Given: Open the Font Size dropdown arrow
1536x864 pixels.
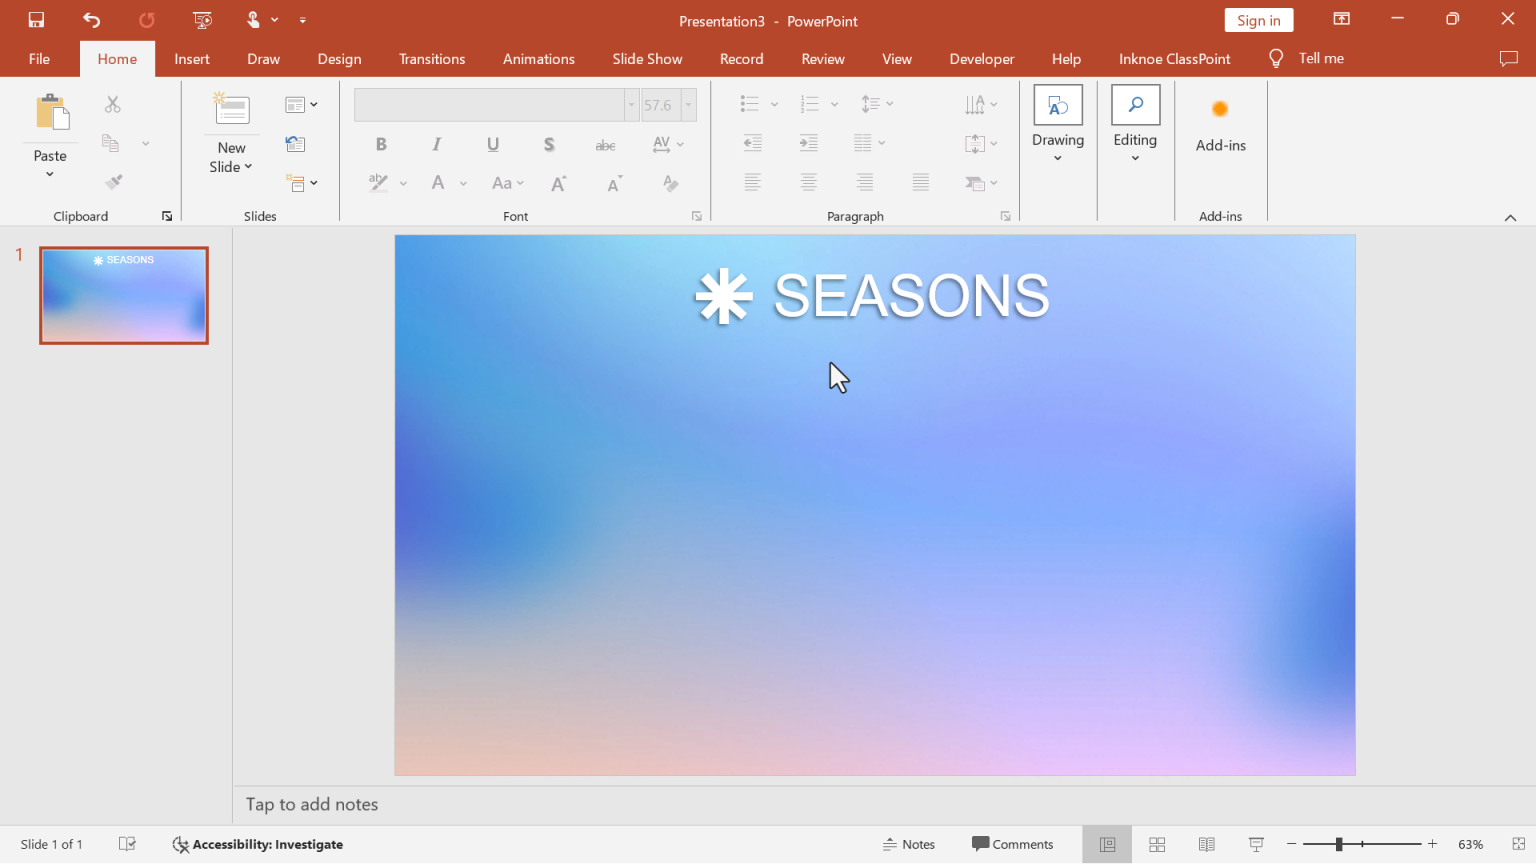Looking at the screenshot, I should point(687,104).
